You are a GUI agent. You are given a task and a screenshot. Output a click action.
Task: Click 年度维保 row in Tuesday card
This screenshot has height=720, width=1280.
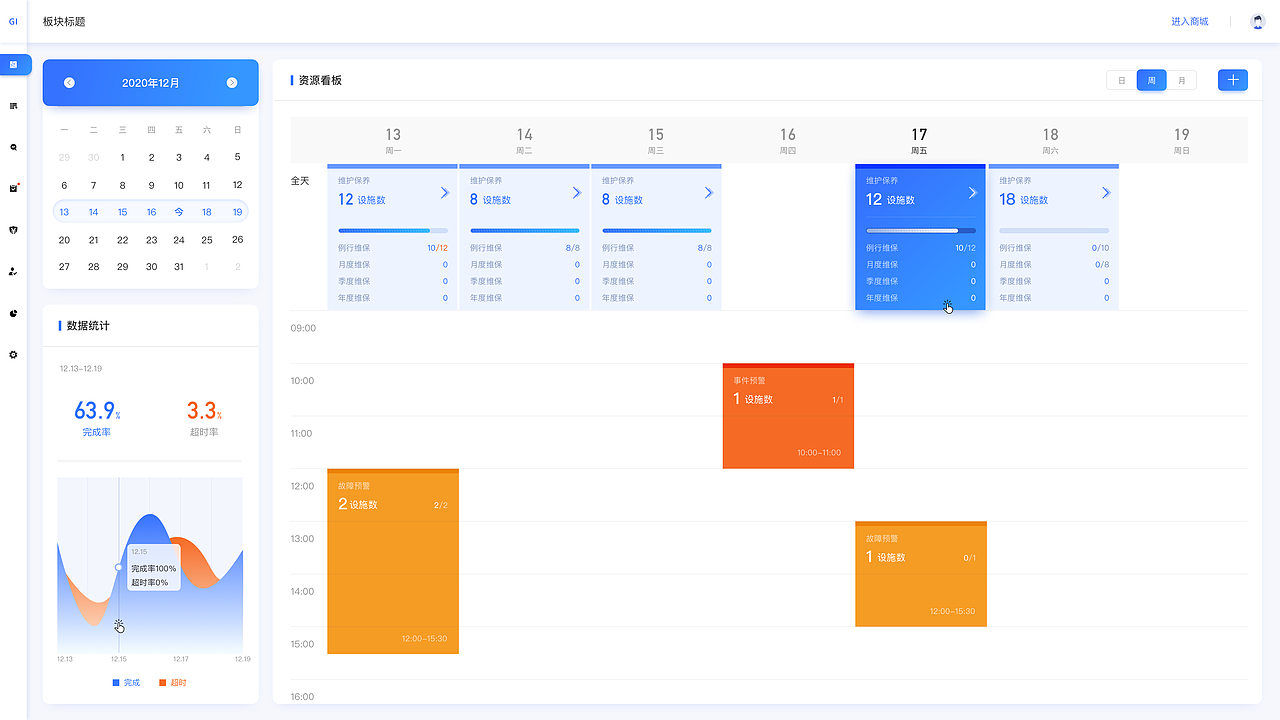tap(525, 298)
